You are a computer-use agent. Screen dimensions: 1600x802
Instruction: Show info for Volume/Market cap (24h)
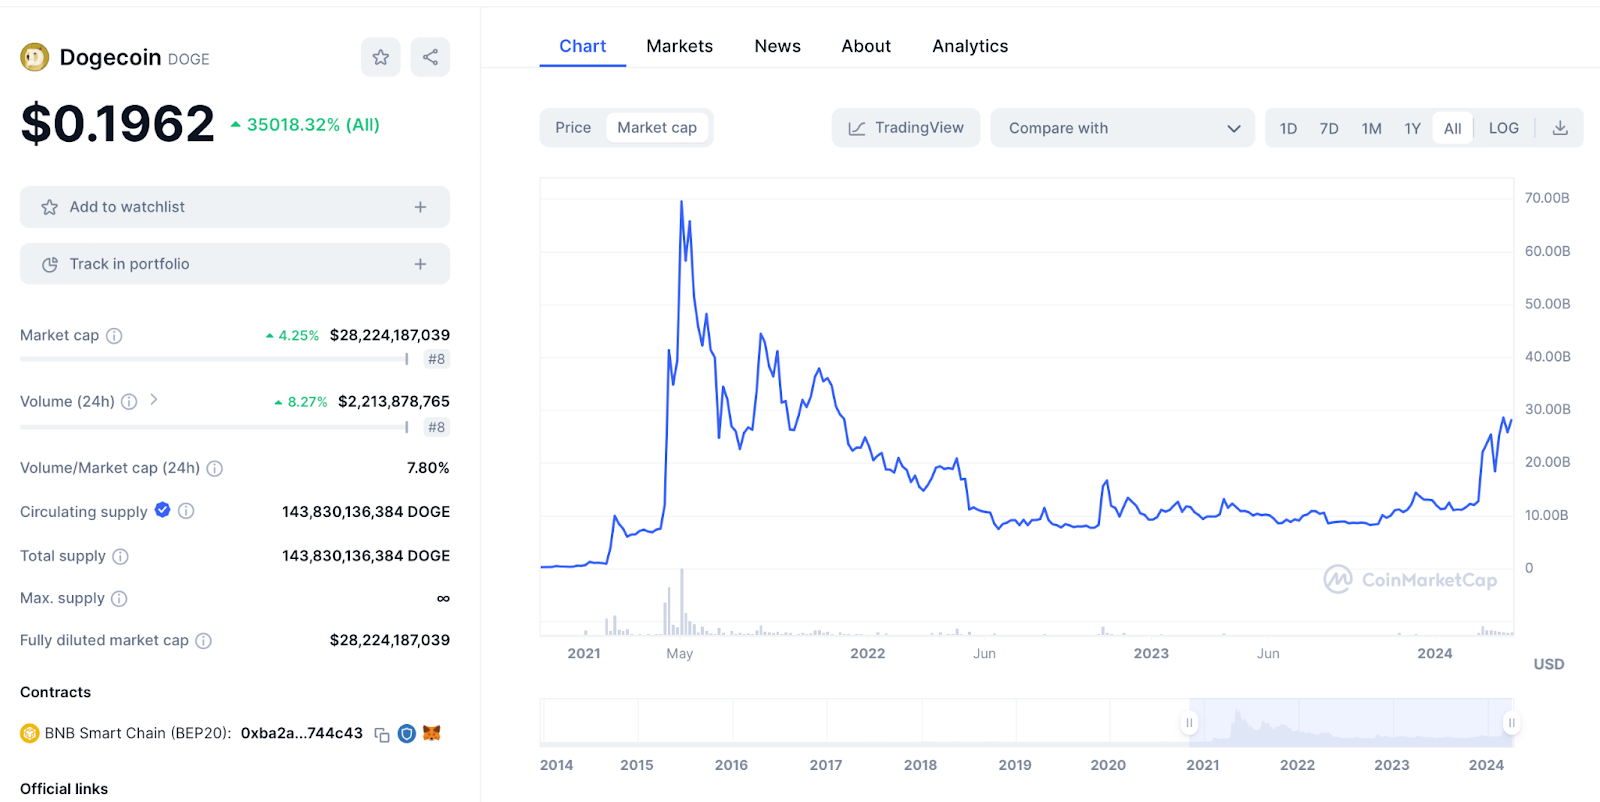click(214, 468)
